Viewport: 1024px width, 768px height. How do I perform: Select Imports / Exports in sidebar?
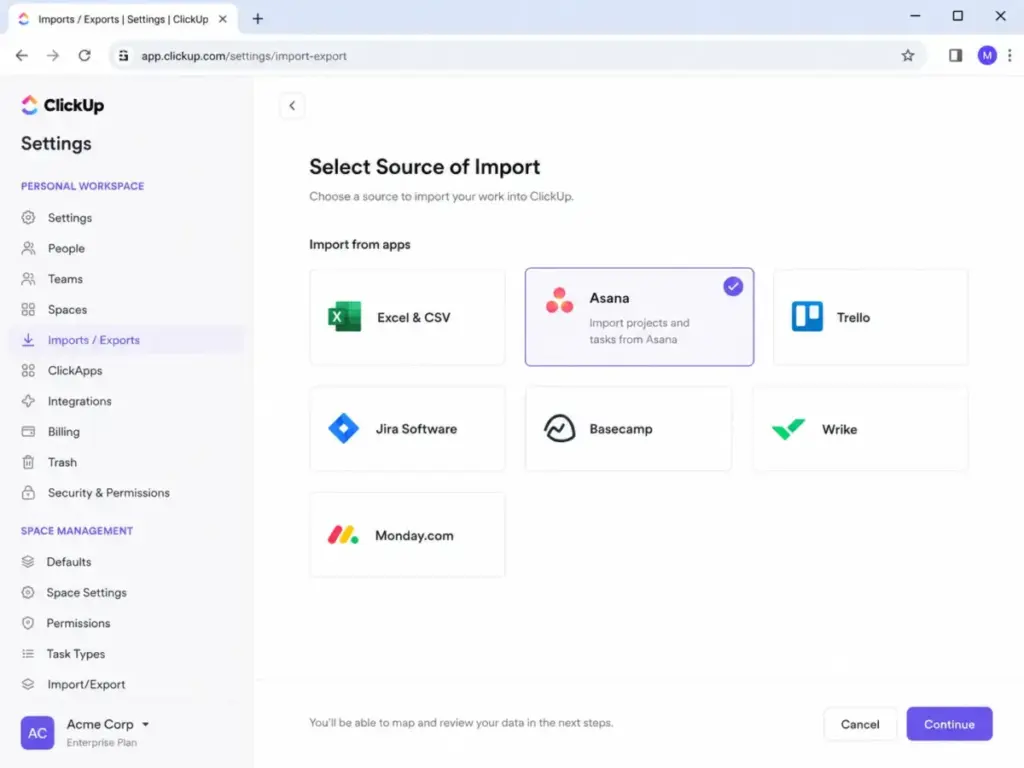127,340
